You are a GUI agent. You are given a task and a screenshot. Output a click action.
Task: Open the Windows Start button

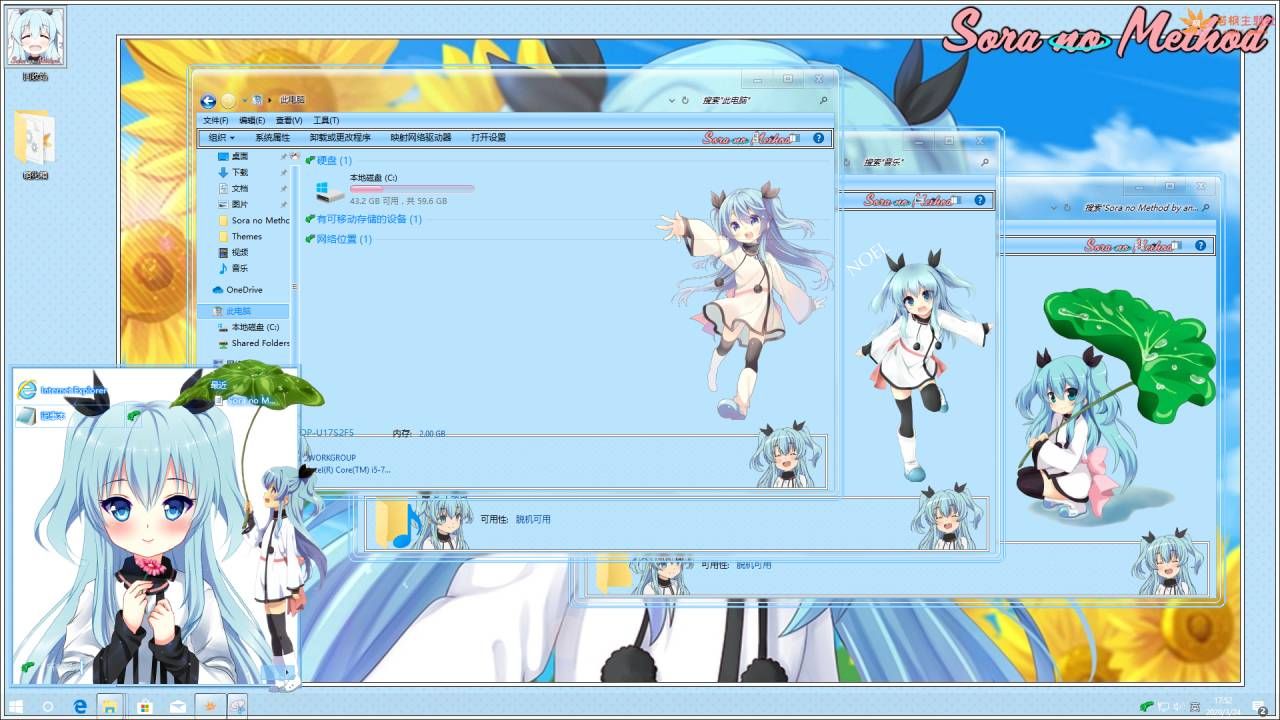point(16,706)
